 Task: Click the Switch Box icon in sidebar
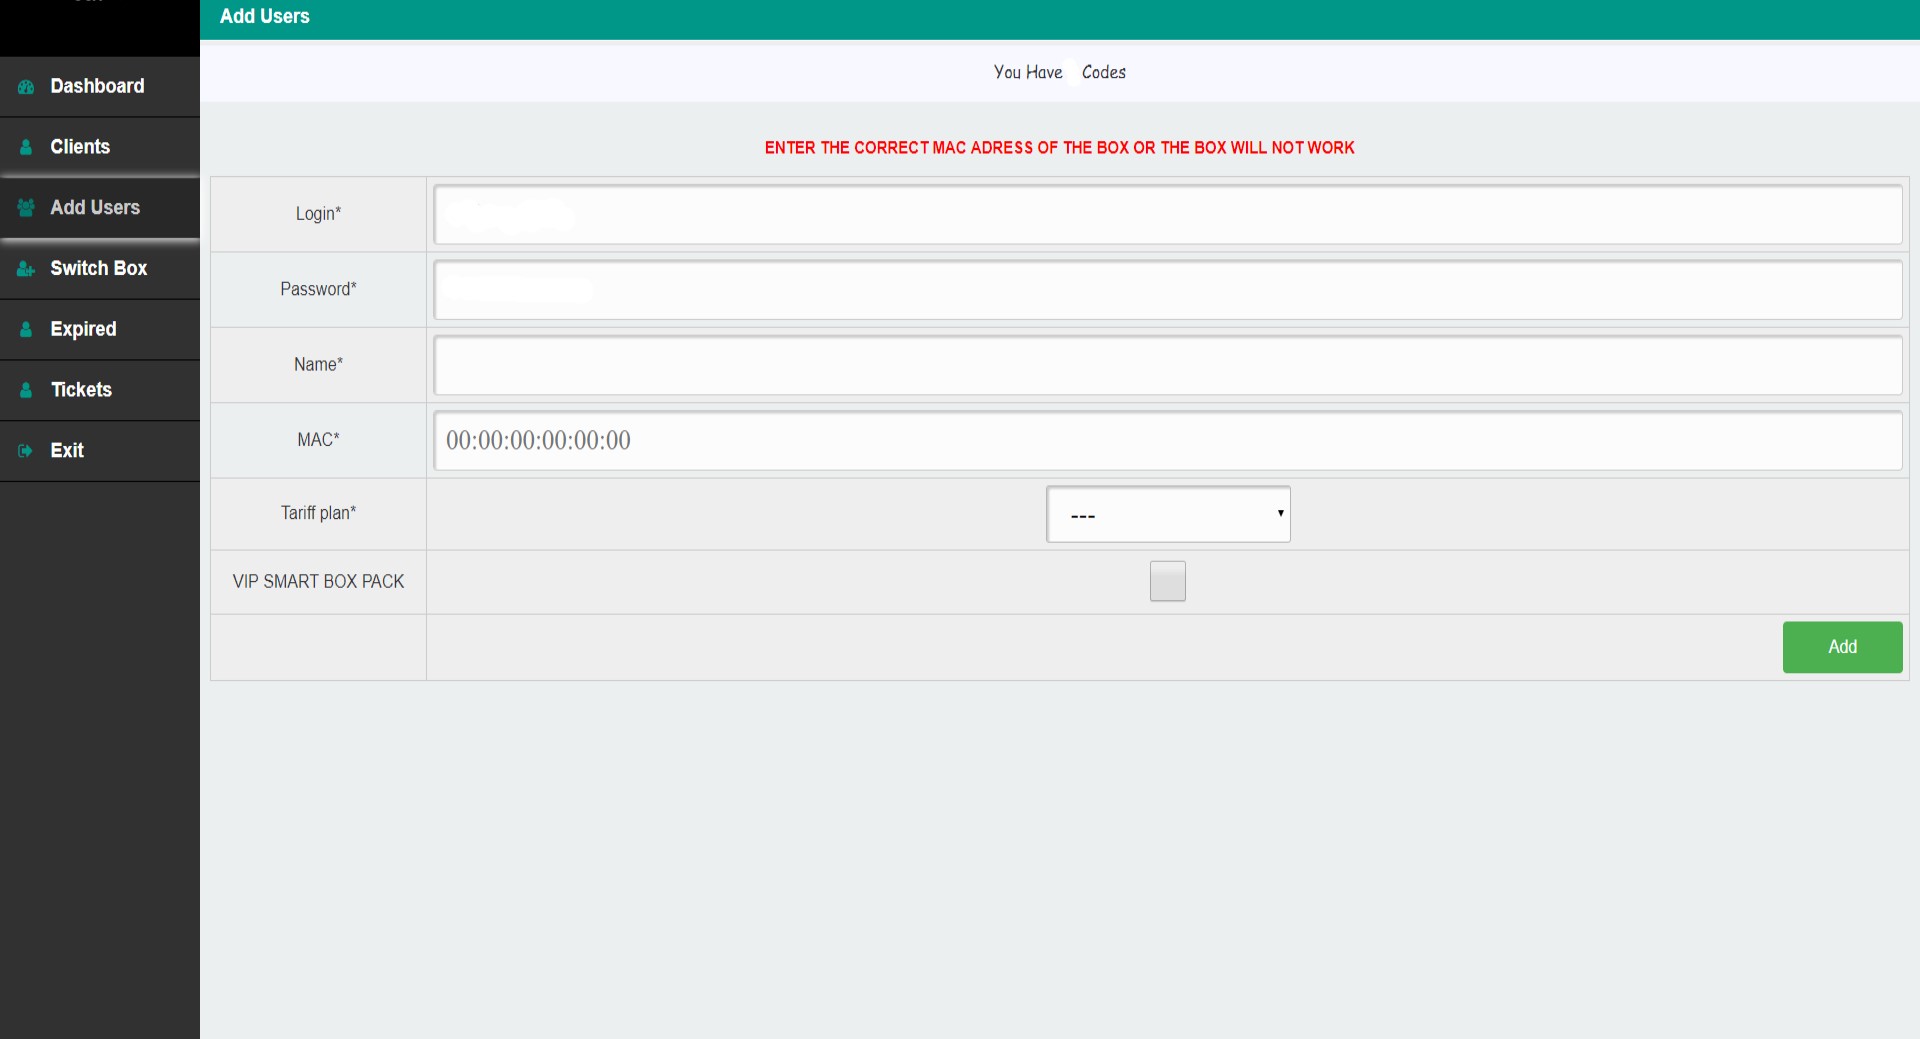26,269
